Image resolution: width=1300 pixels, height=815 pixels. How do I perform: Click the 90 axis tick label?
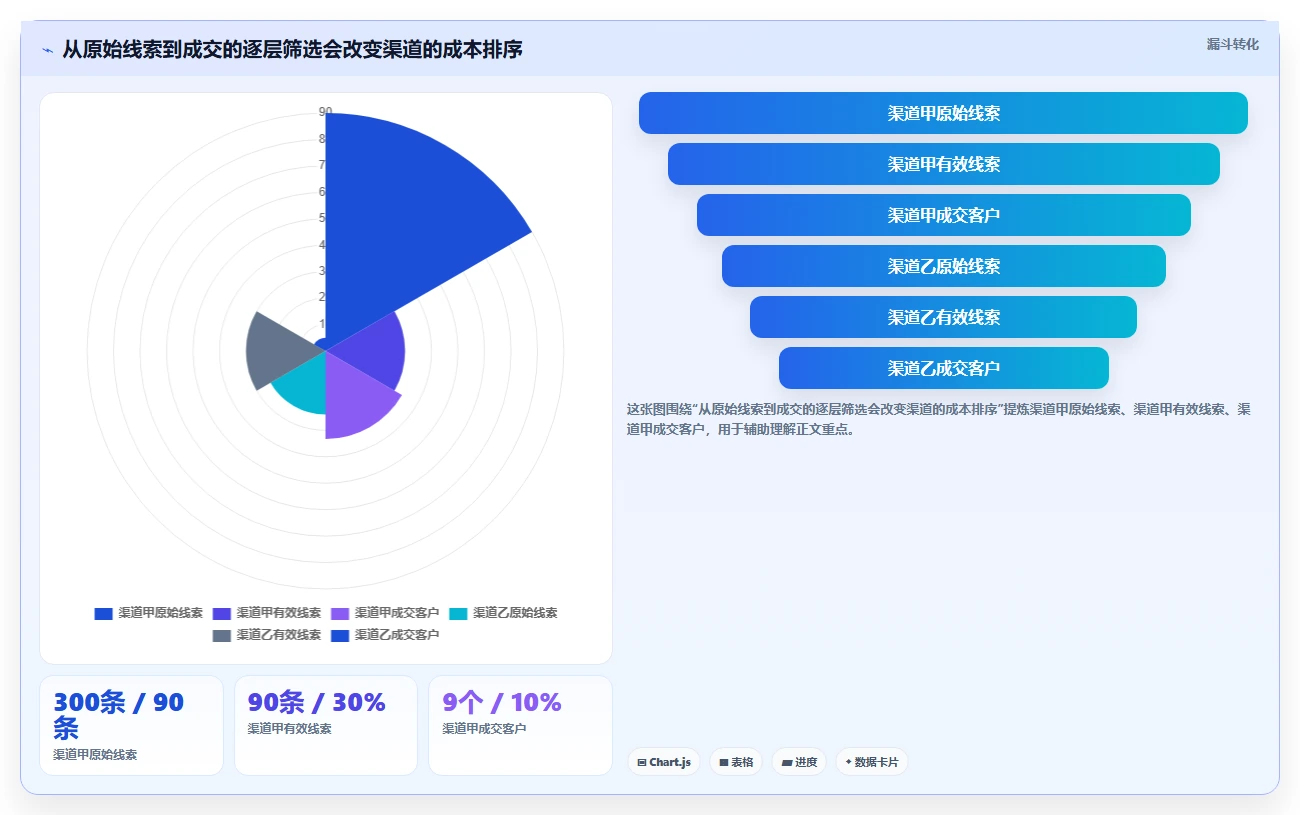[x=325, y=111]
